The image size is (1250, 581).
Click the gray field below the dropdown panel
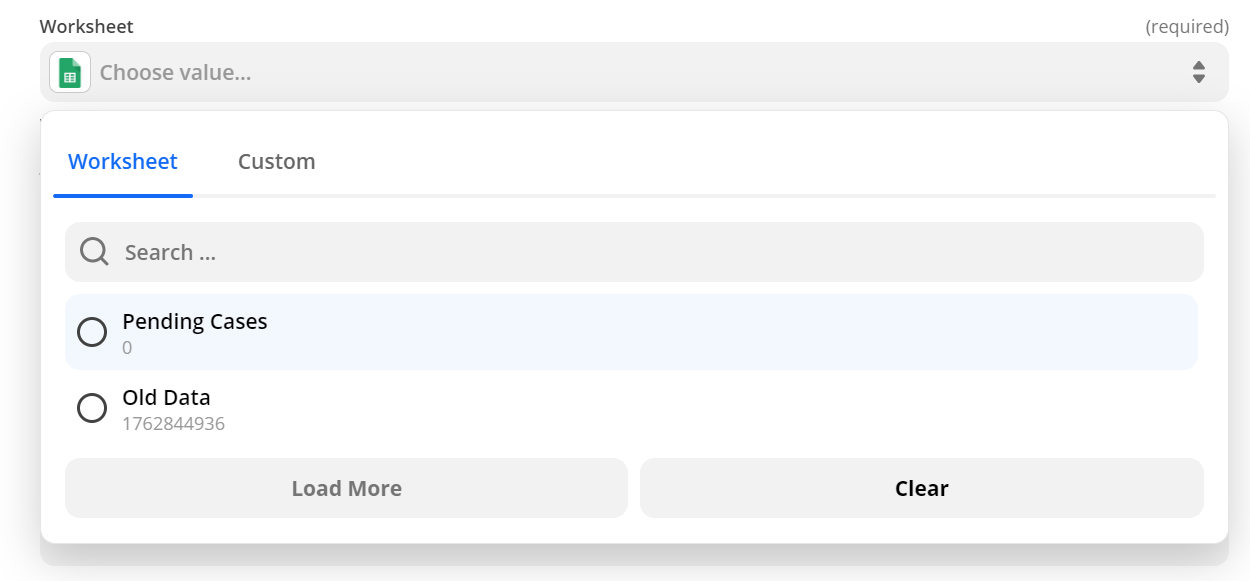[x=634, y=555]
